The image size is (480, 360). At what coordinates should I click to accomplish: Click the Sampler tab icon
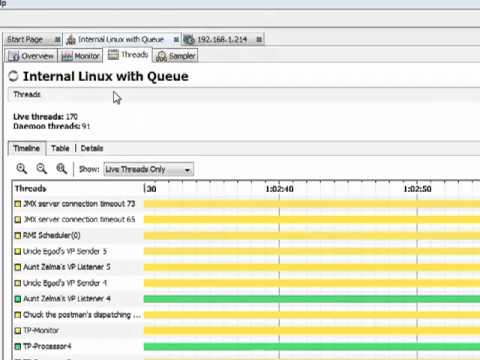click(x=161, y=56)
